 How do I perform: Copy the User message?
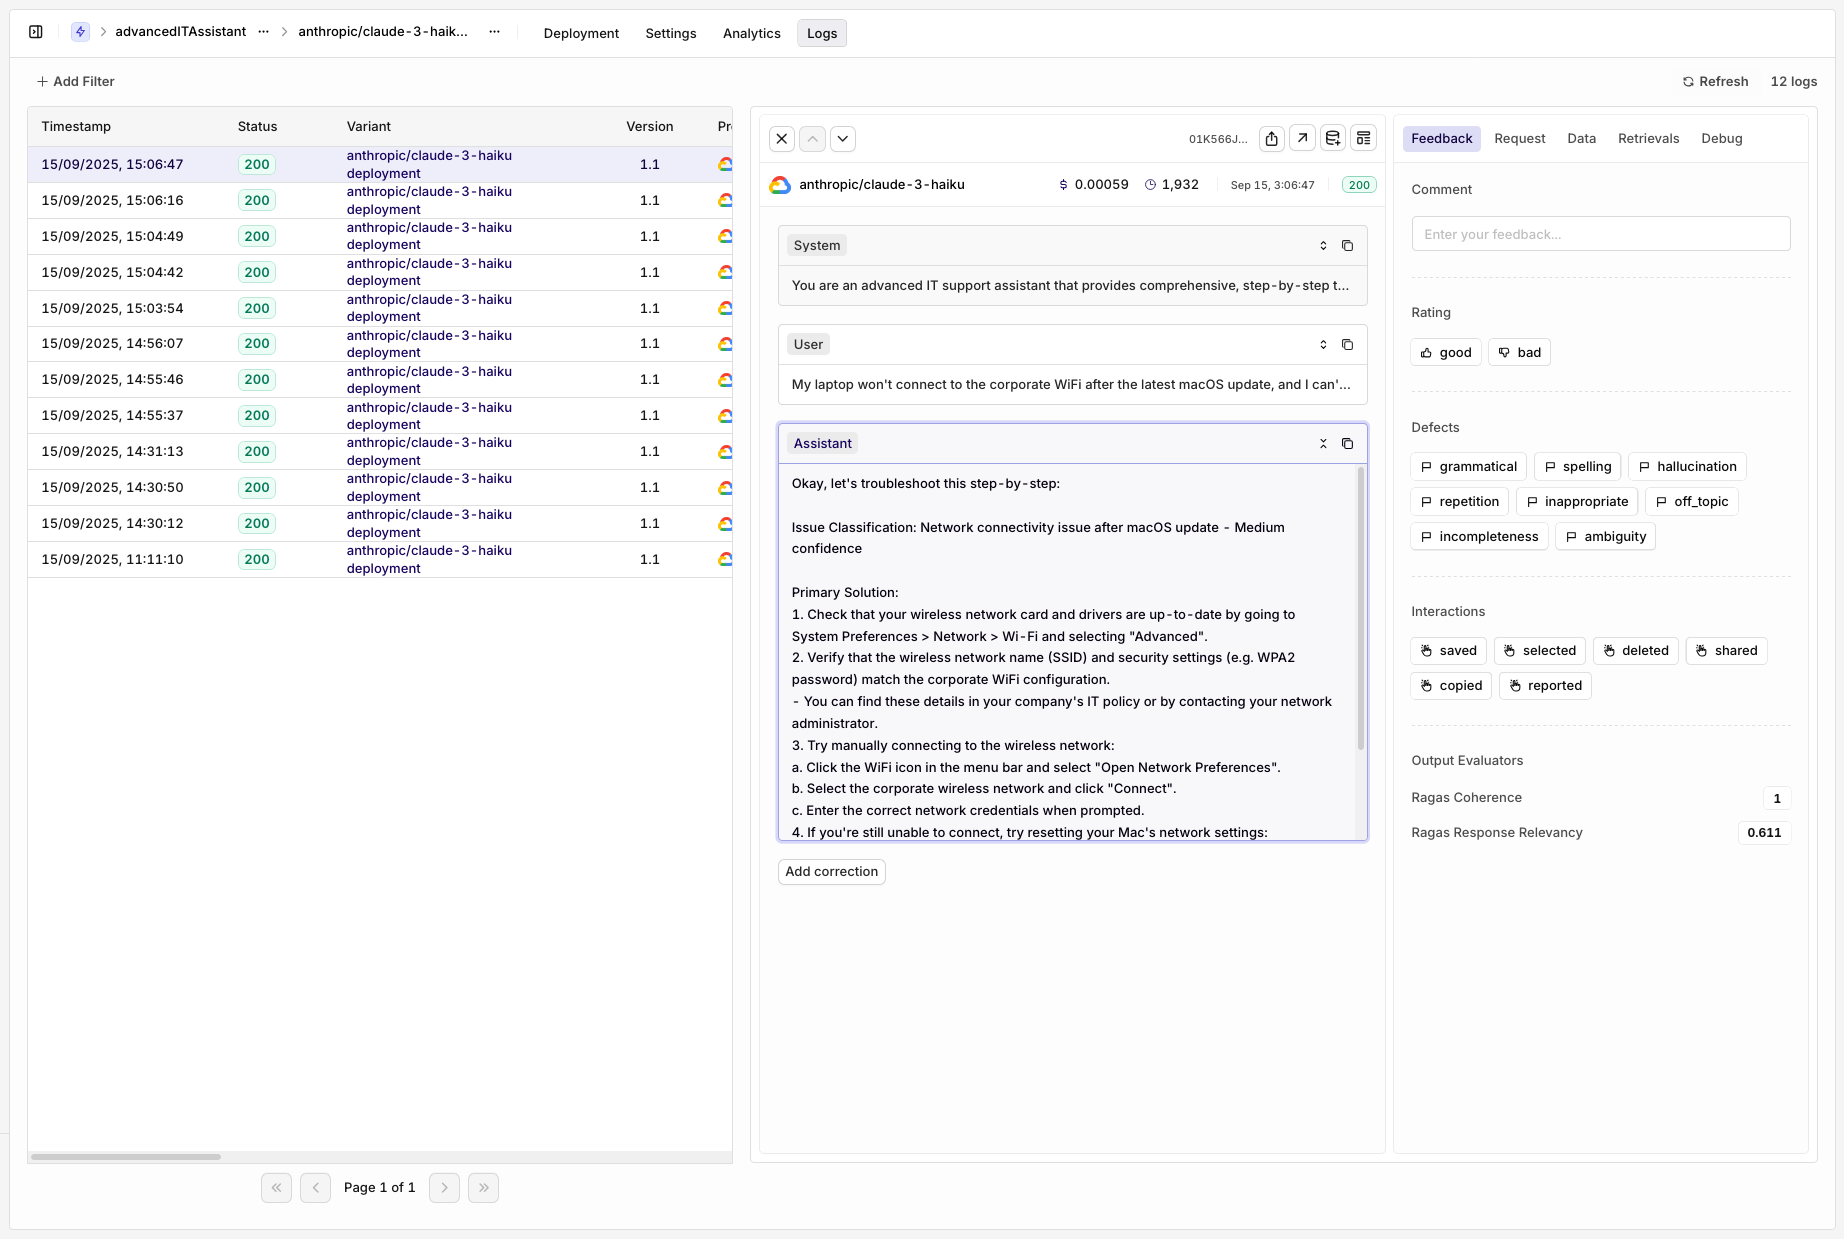pyautogui.click(x=1347, y=345)
